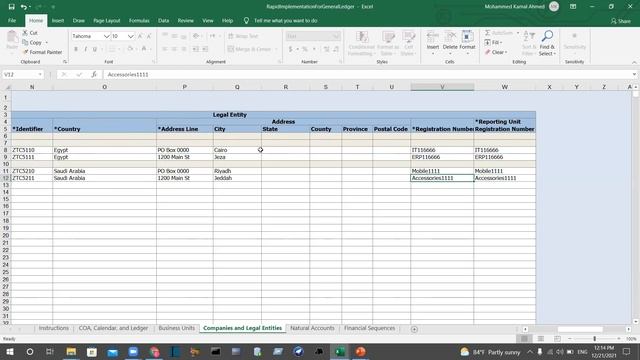Click Find & Select magnifier icon
Image resolution: width=640 pixels, height=360 pixels.
tap(547, 36)
